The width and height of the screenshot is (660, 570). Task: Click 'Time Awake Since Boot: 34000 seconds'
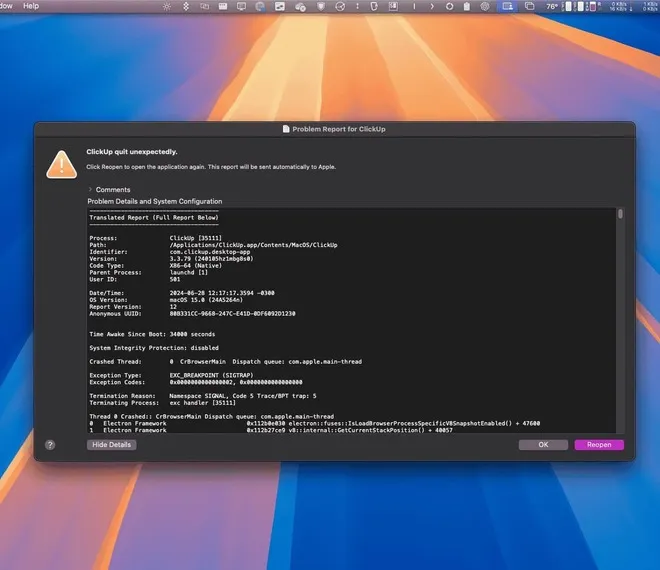point(152,334)
